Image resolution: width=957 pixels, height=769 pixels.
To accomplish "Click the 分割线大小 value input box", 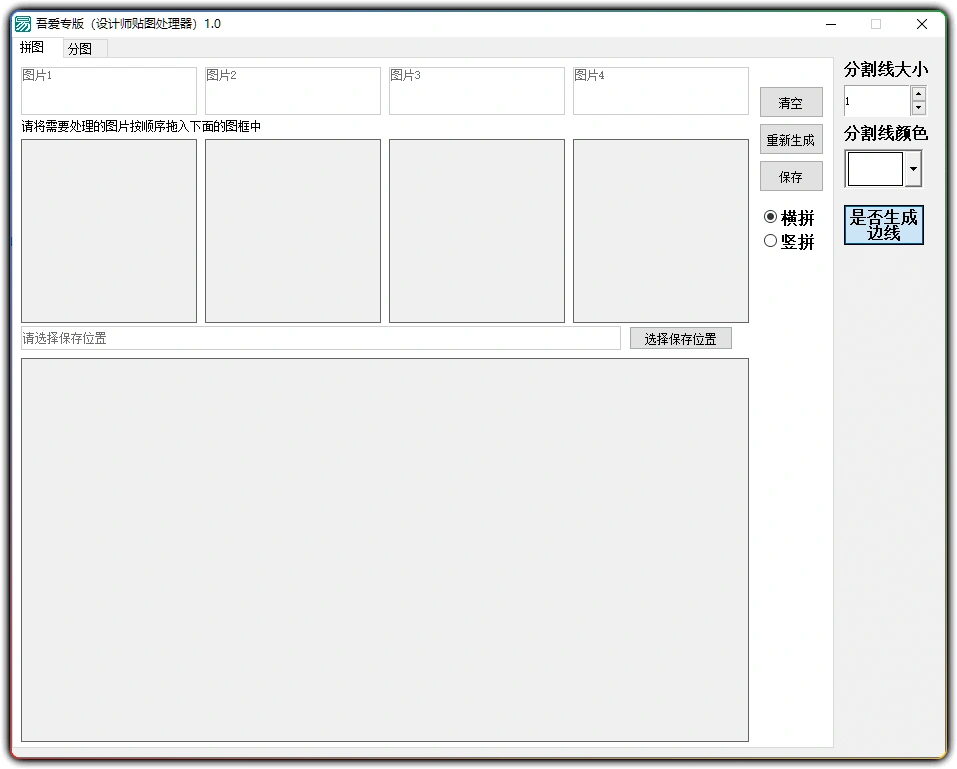I will coord(878,101).
